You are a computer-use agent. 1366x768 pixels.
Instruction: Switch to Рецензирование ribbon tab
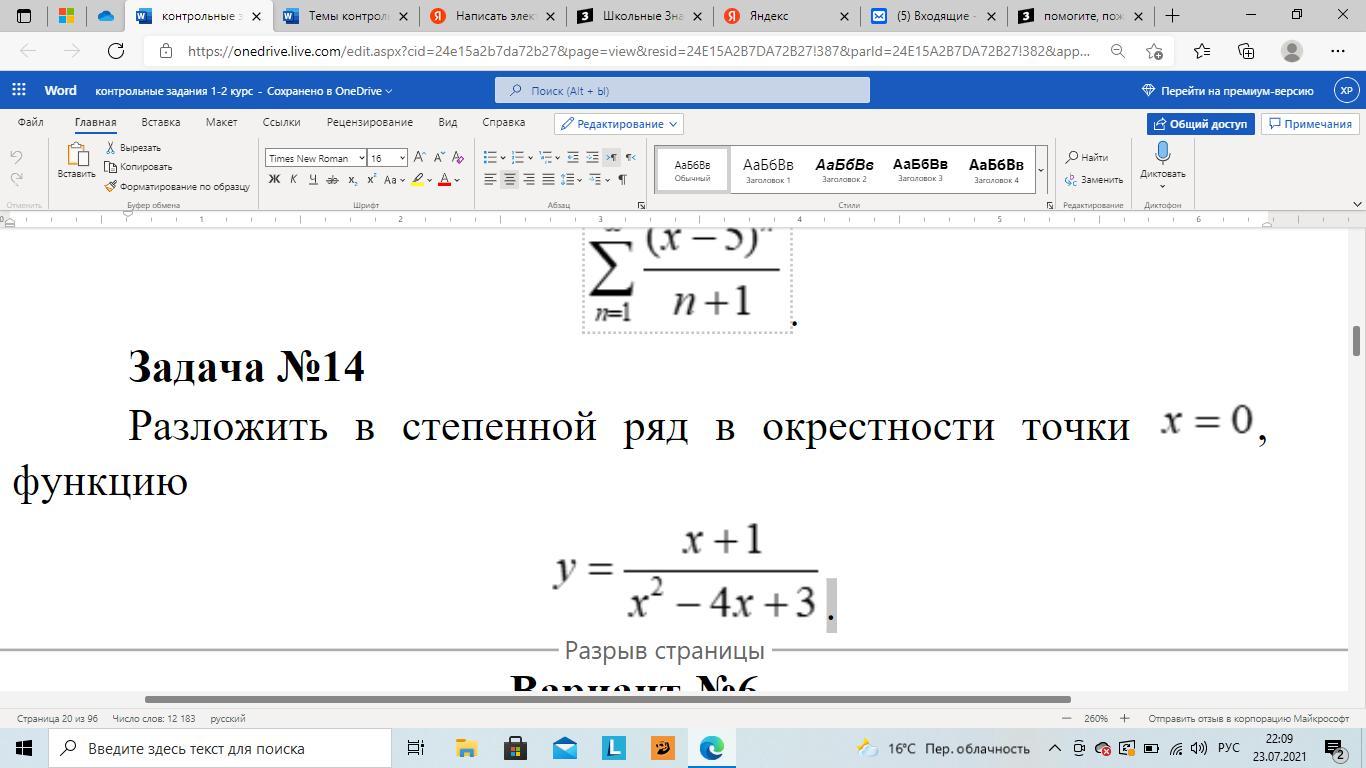[x=369, y=122]
